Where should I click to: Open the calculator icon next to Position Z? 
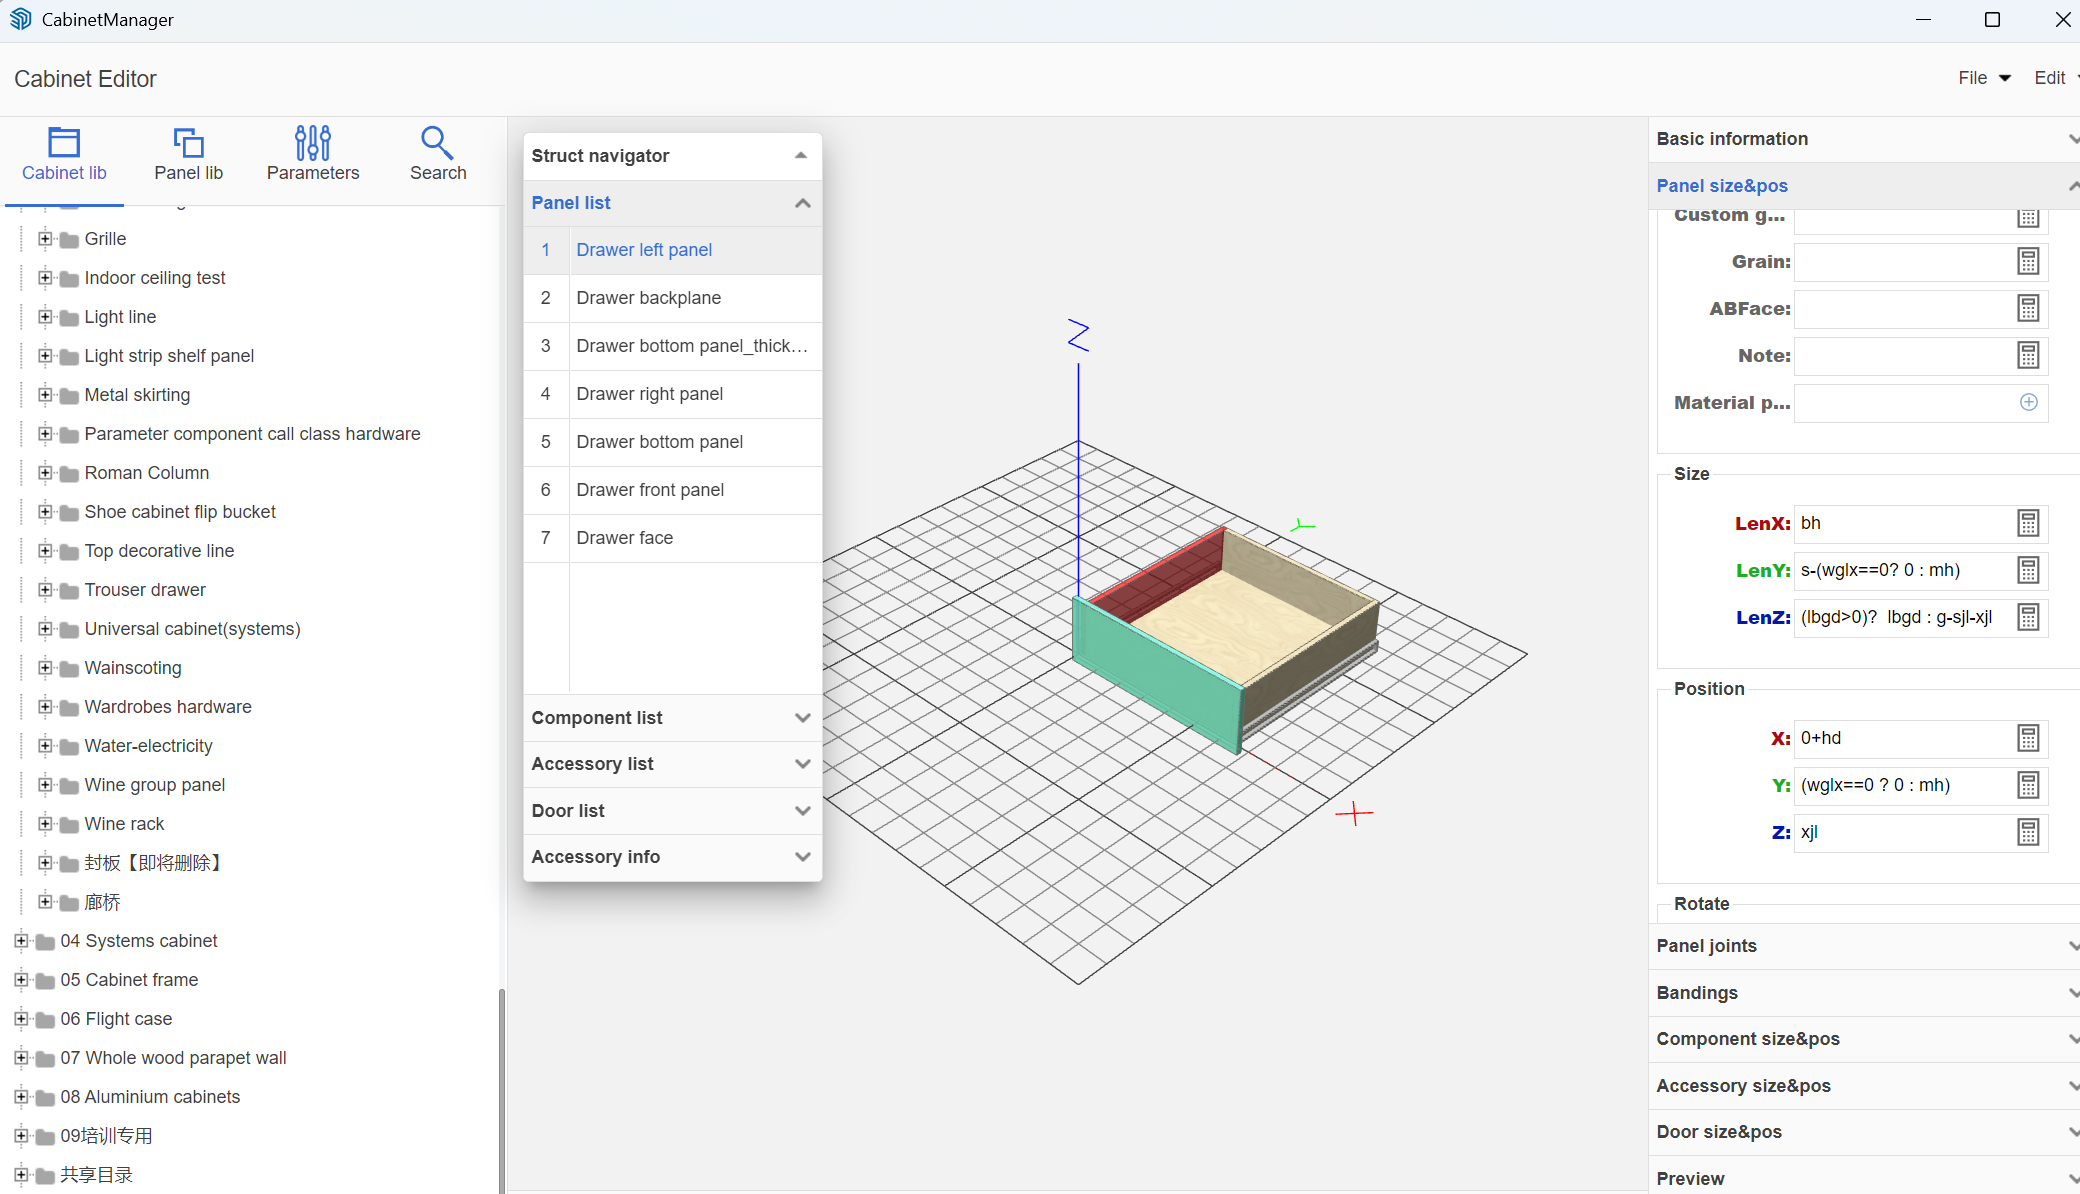2028,832
